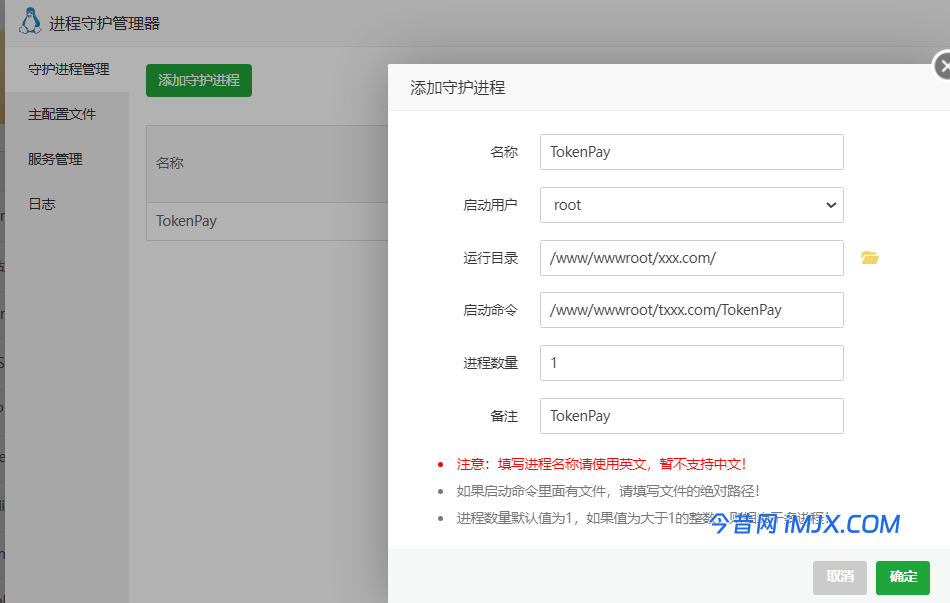Image resolution: width=950 pixels, height=603 pixels.
Task: Click the 启动用户 field label
Action: point(490,205)
